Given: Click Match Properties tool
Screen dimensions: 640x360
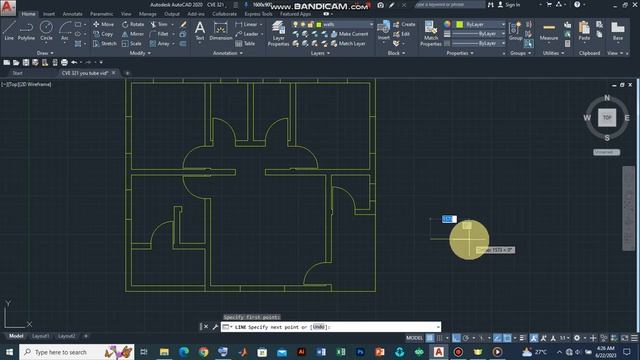Looking at the screenshot, I should coord(431,33).
